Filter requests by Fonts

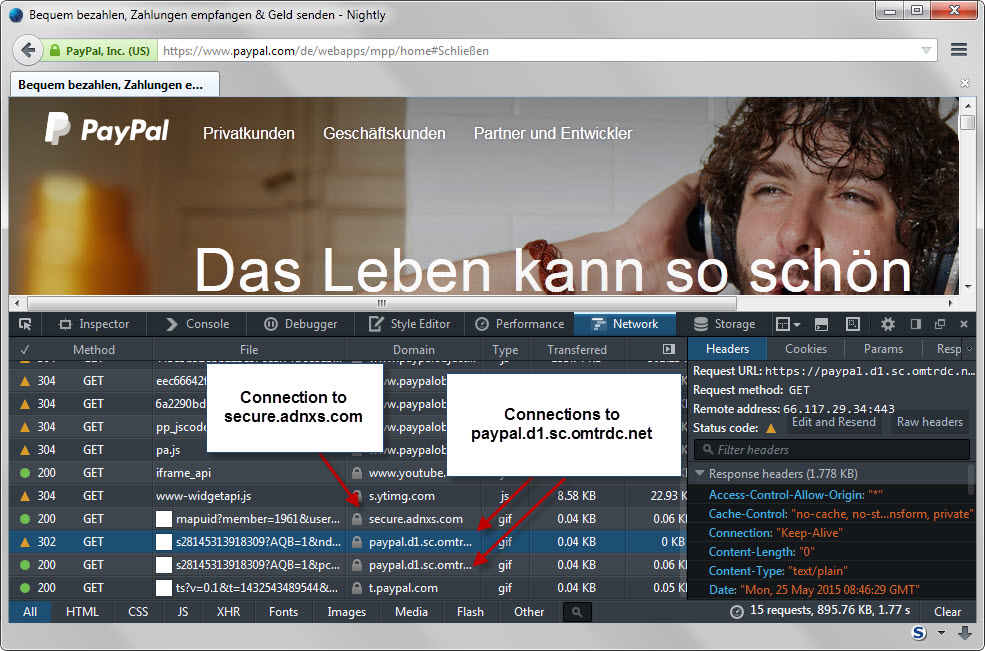[x=283, y=611]
